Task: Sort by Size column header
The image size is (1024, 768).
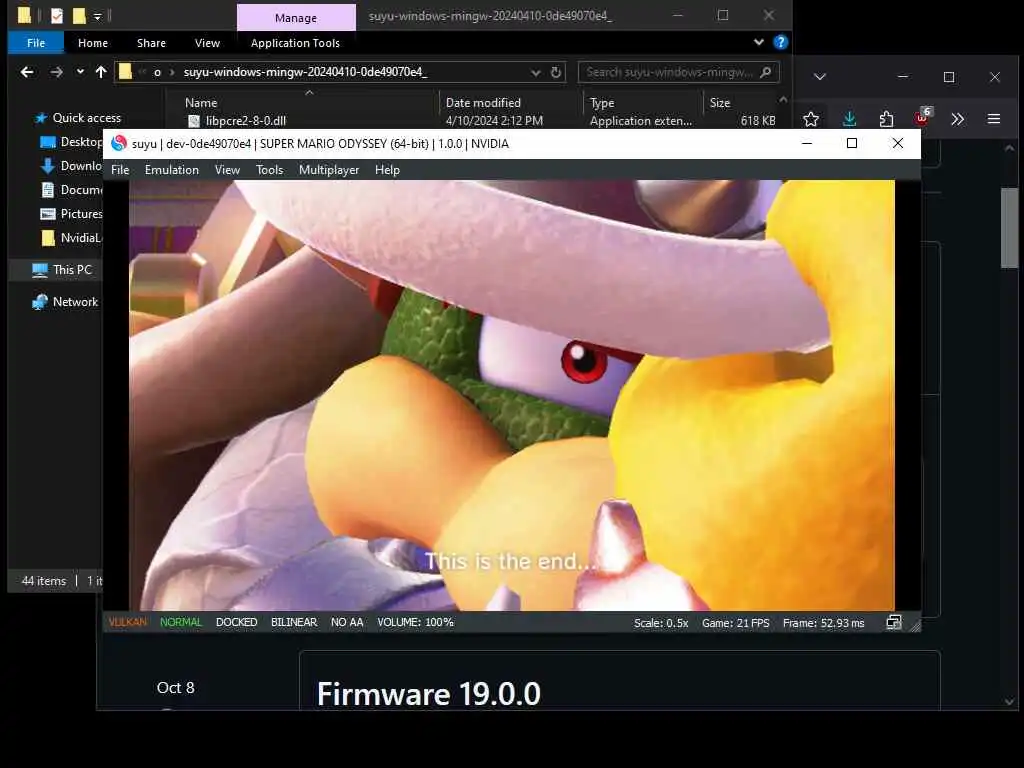Action: (720, 103)
